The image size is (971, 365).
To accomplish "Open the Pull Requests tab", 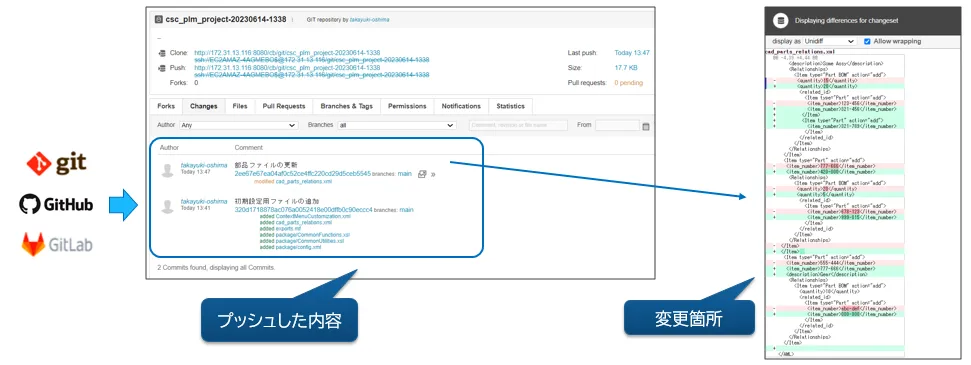I will pos(284,107).
